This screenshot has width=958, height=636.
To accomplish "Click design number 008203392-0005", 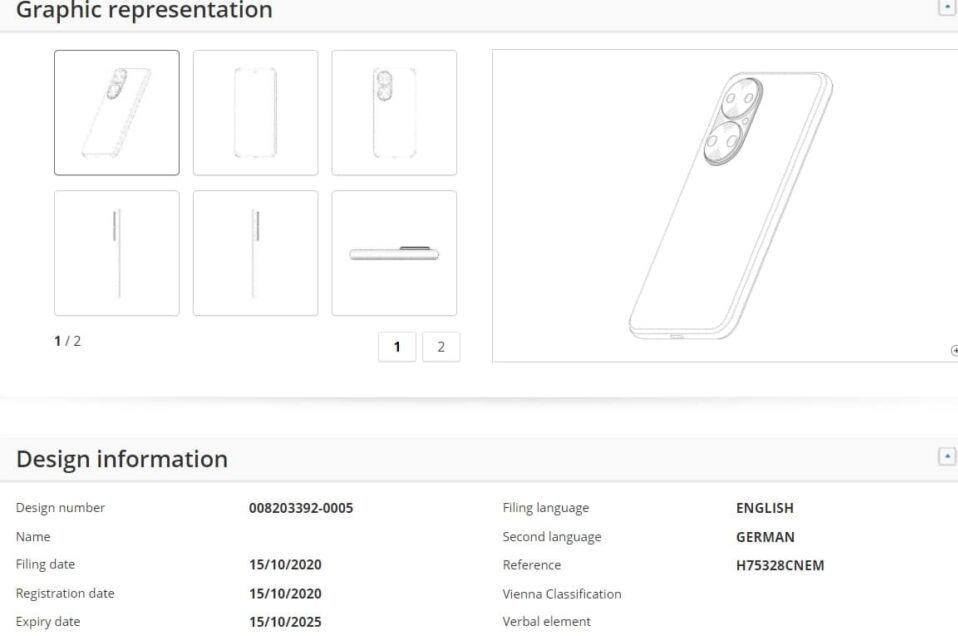I will point(301,508).
